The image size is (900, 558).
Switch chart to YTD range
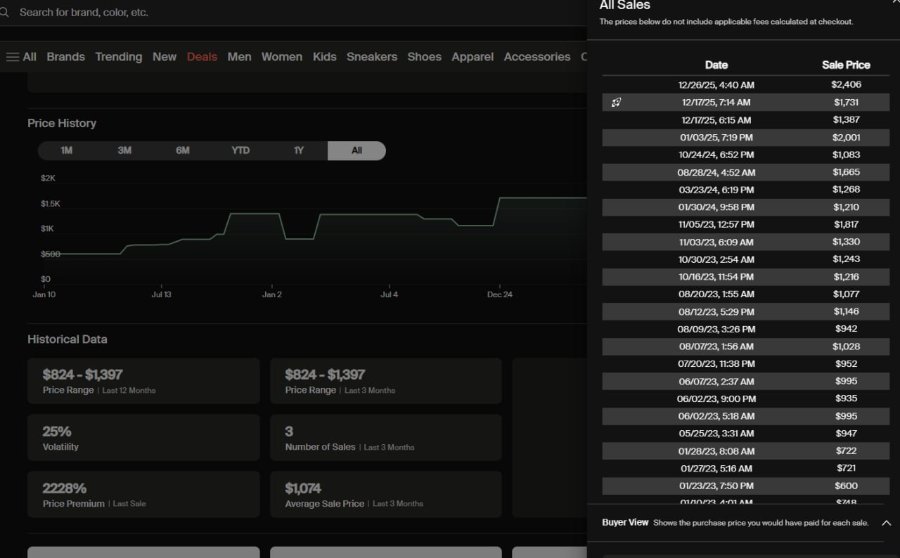[x=240, y=150]
